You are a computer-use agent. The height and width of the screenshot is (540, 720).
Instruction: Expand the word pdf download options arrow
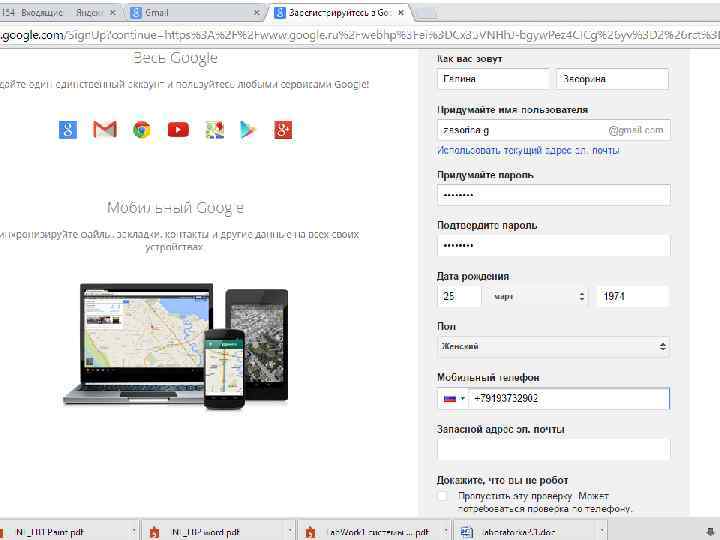coord(290,532)
